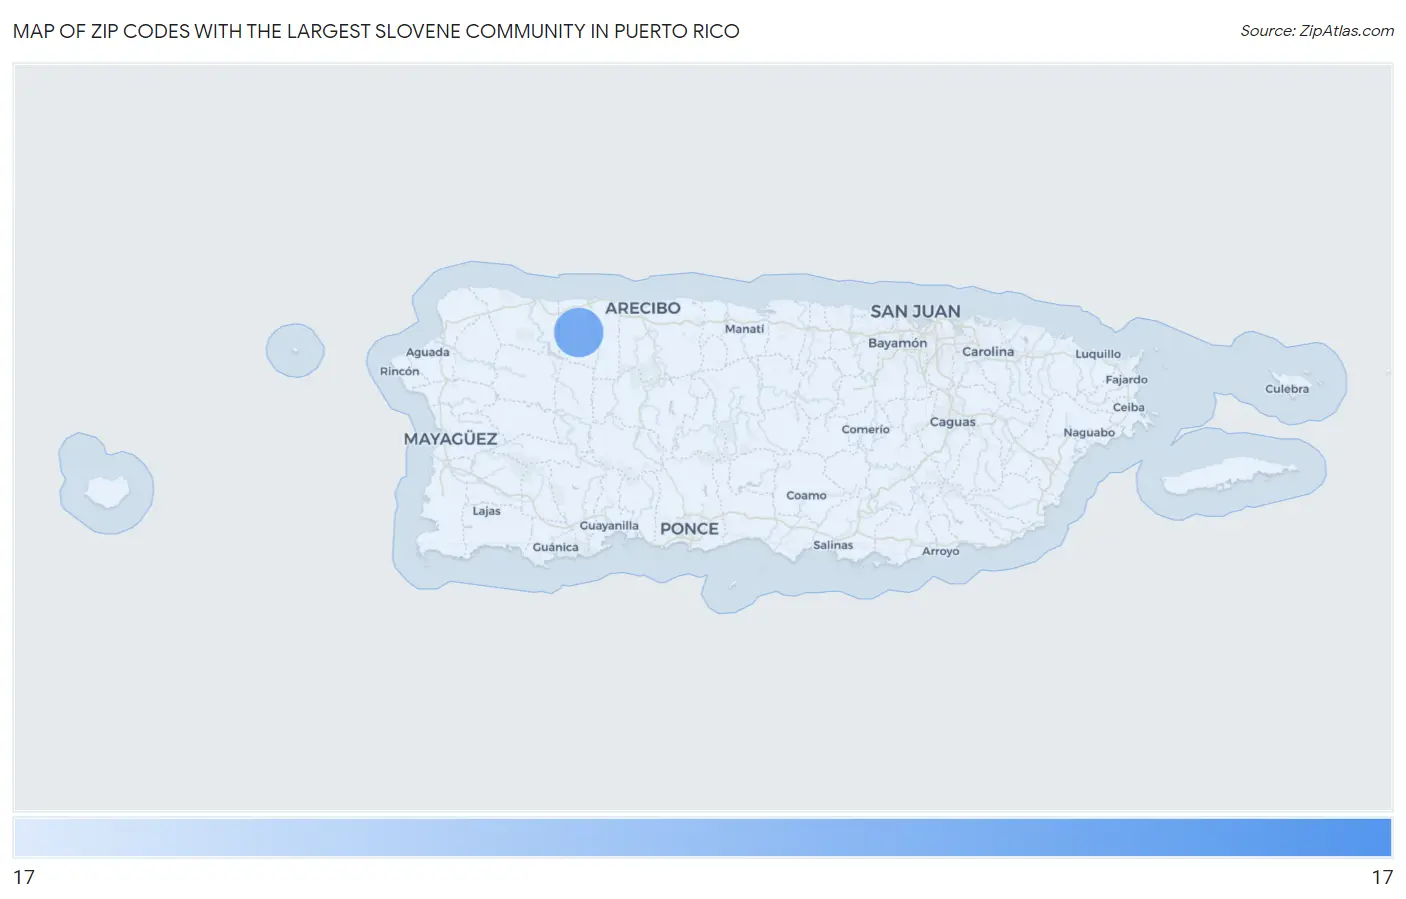The width and height of the screenshot is (1406, 899).
Task: Click the Coamo town label
Action: coord(806,496)
